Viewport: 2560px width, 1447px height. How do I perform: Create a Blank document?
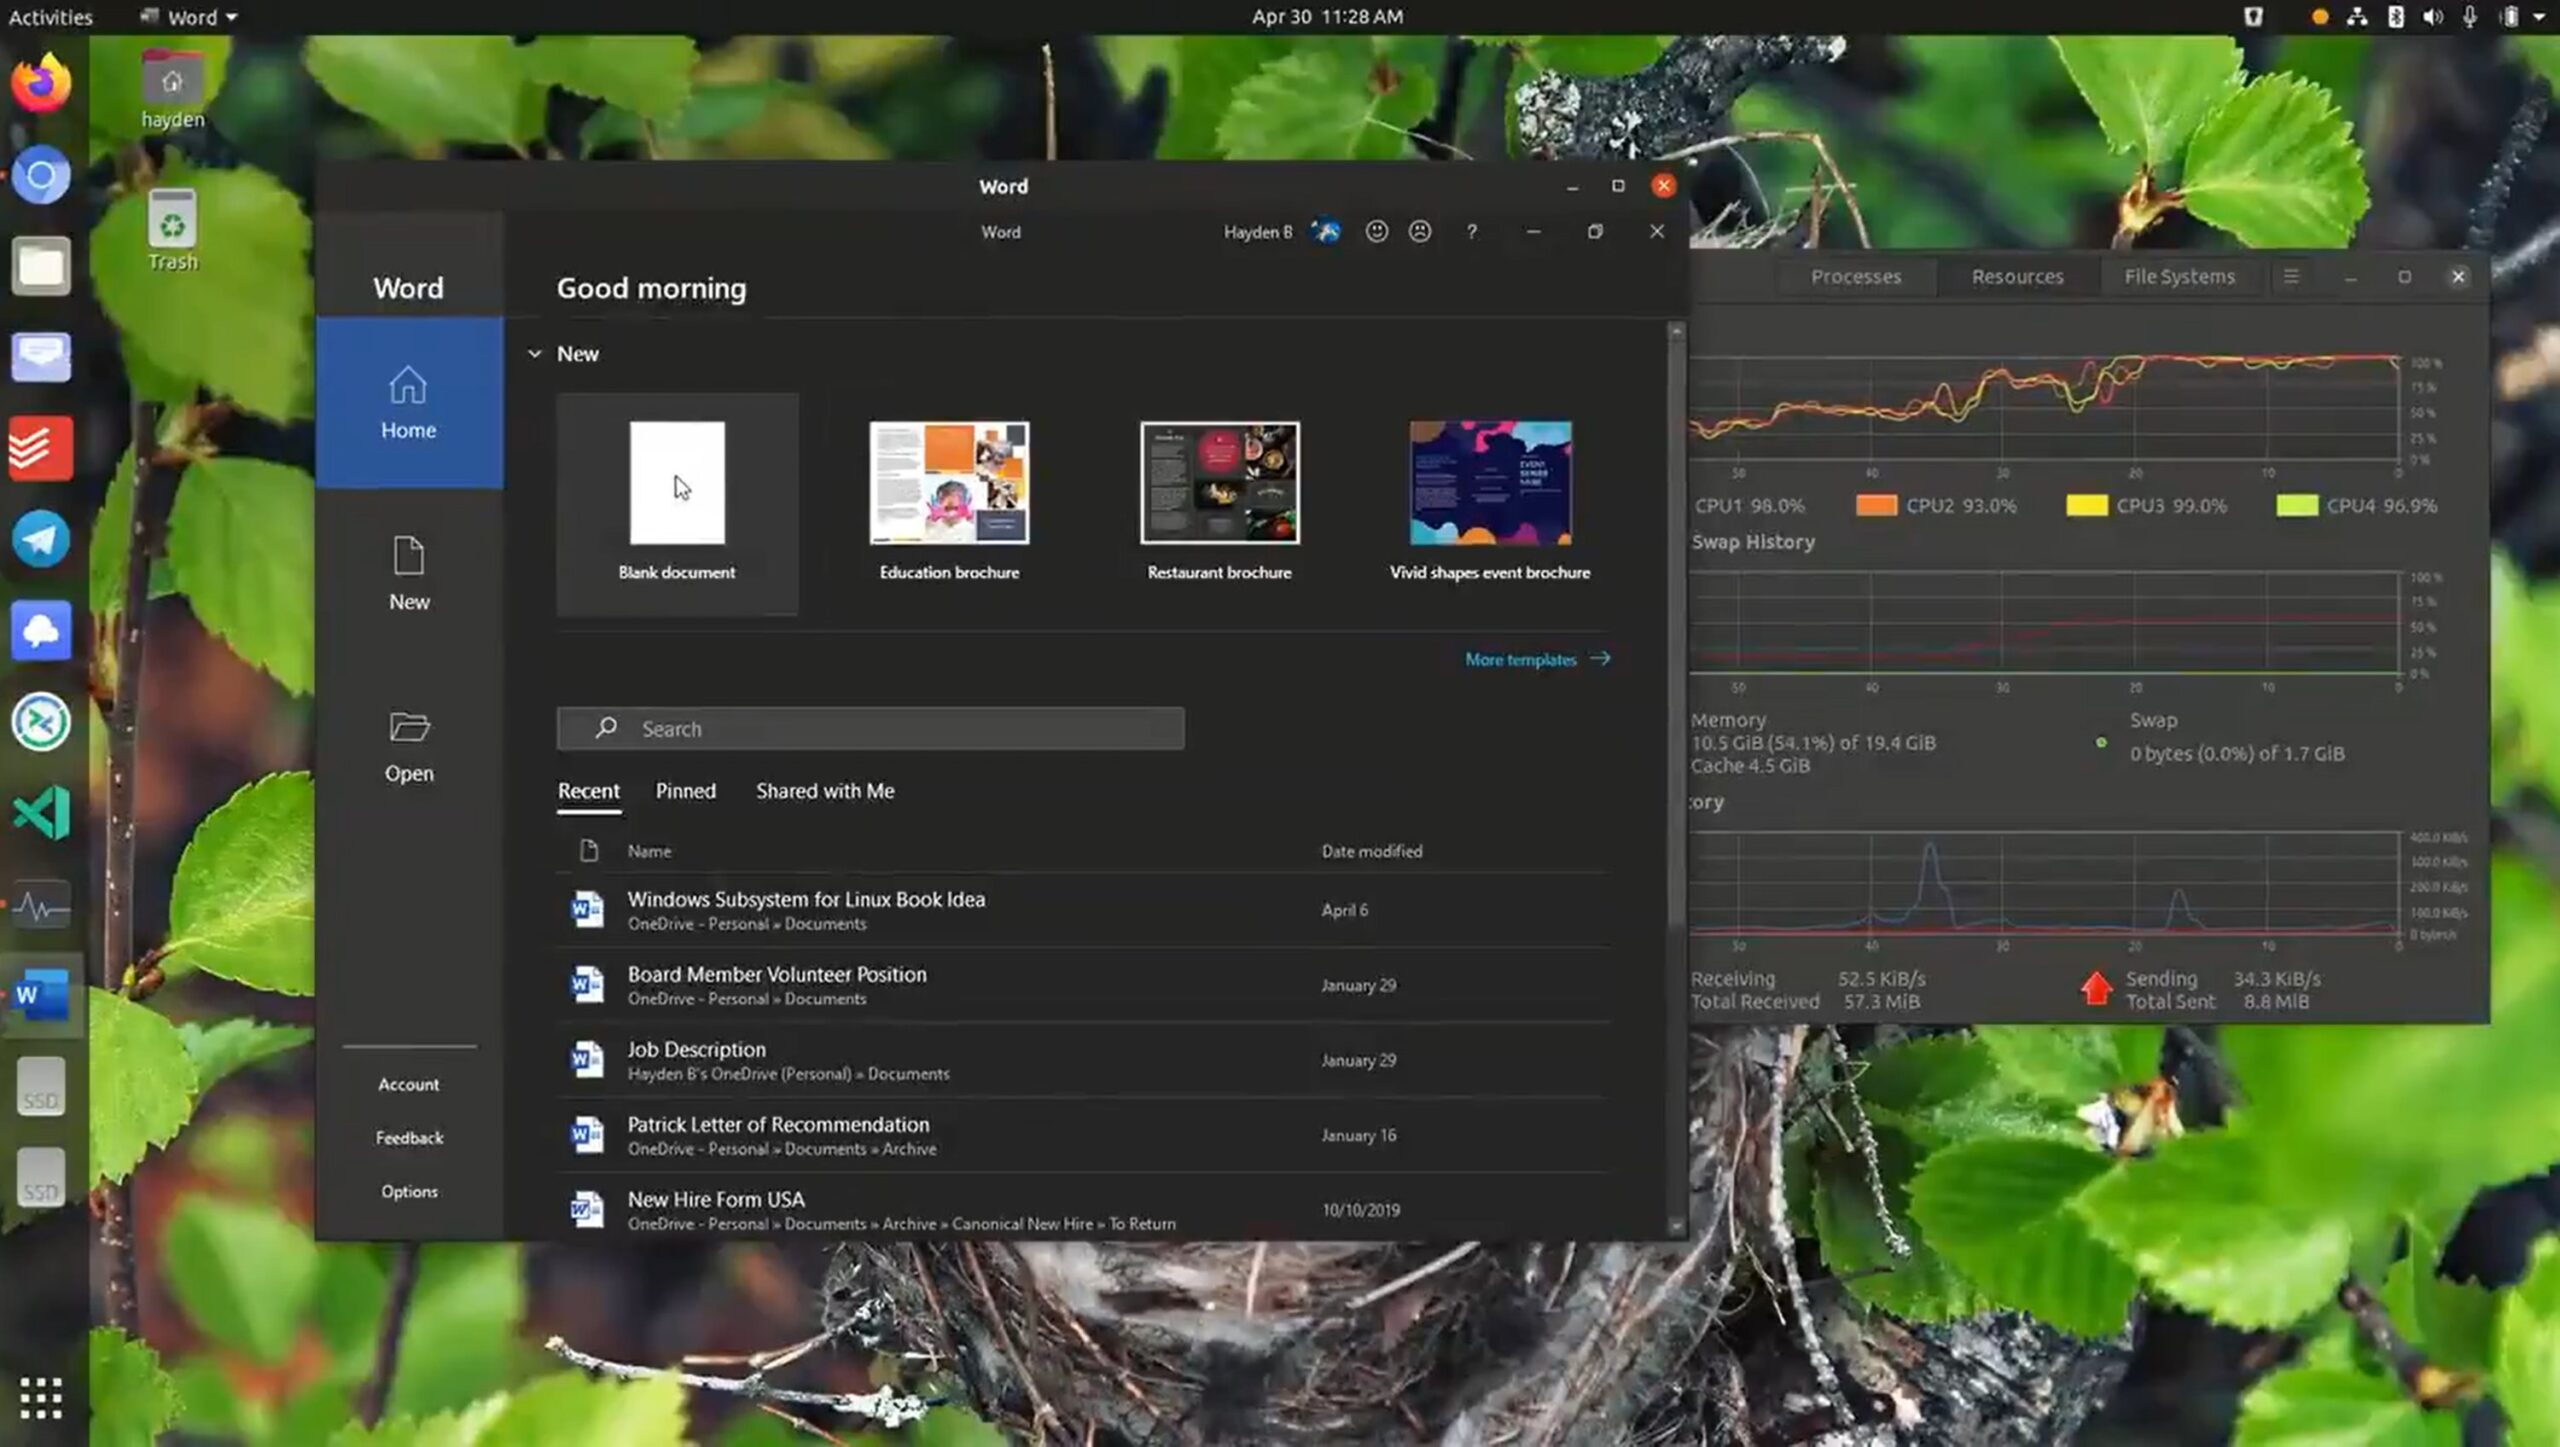coord(677,503)
